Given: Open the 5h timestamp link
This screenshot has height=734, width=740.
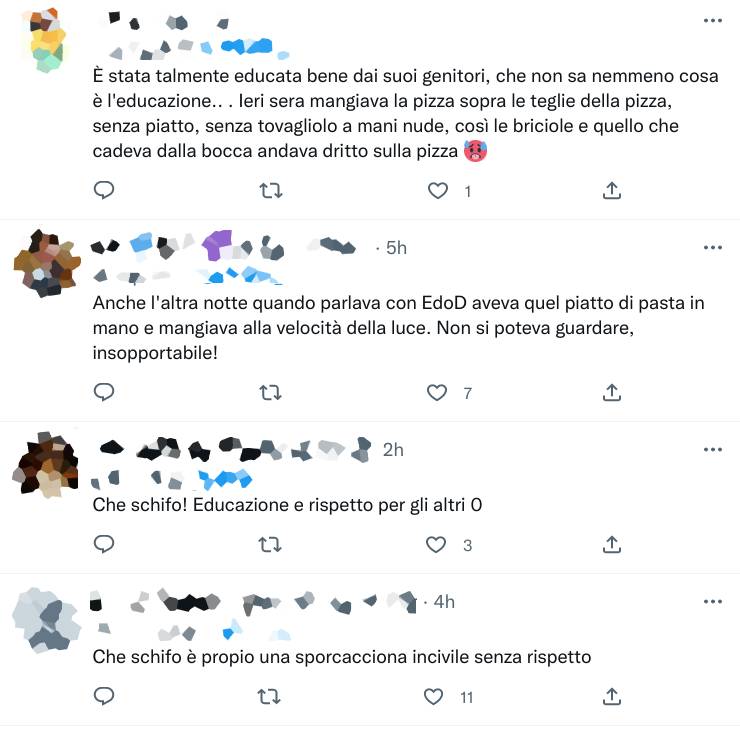Looking at the screenshot, I should point(396,248).
